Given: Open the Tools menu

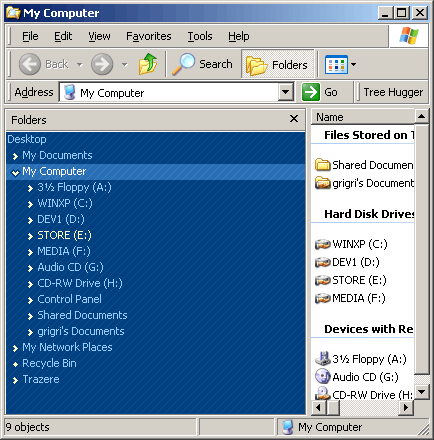Looking at the screenshot, I should tap(200, 36).
